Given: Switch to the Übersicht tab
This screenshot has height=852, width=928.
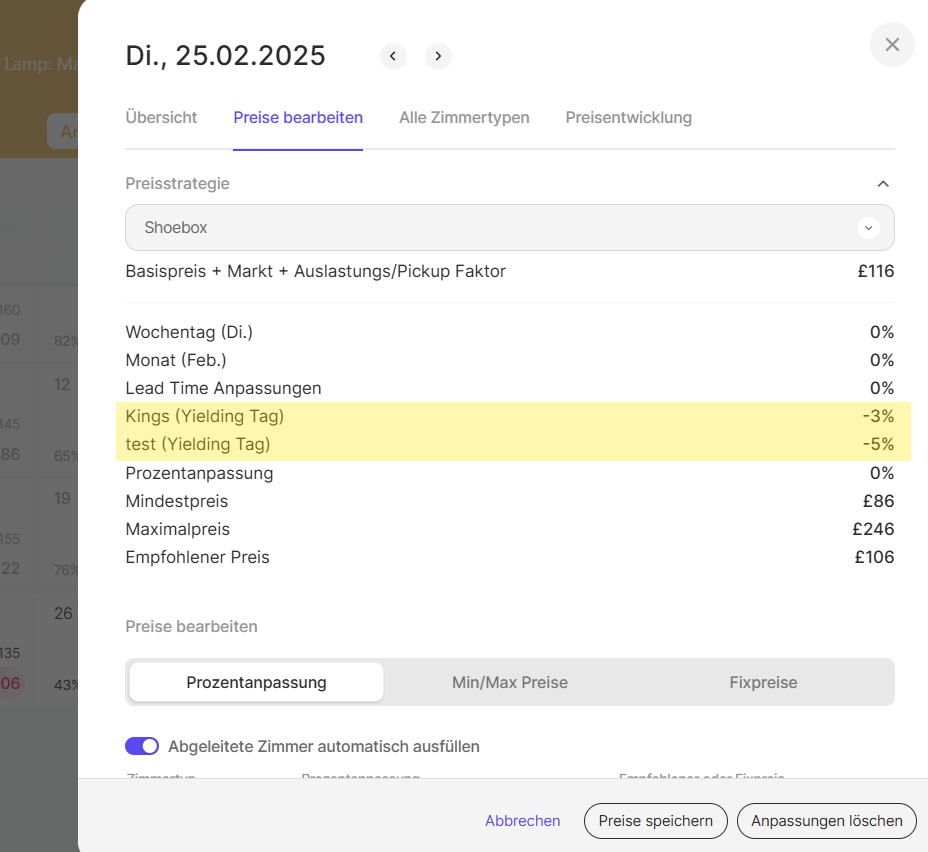Looking at the screenshot, I should click(x=161, y=118).
